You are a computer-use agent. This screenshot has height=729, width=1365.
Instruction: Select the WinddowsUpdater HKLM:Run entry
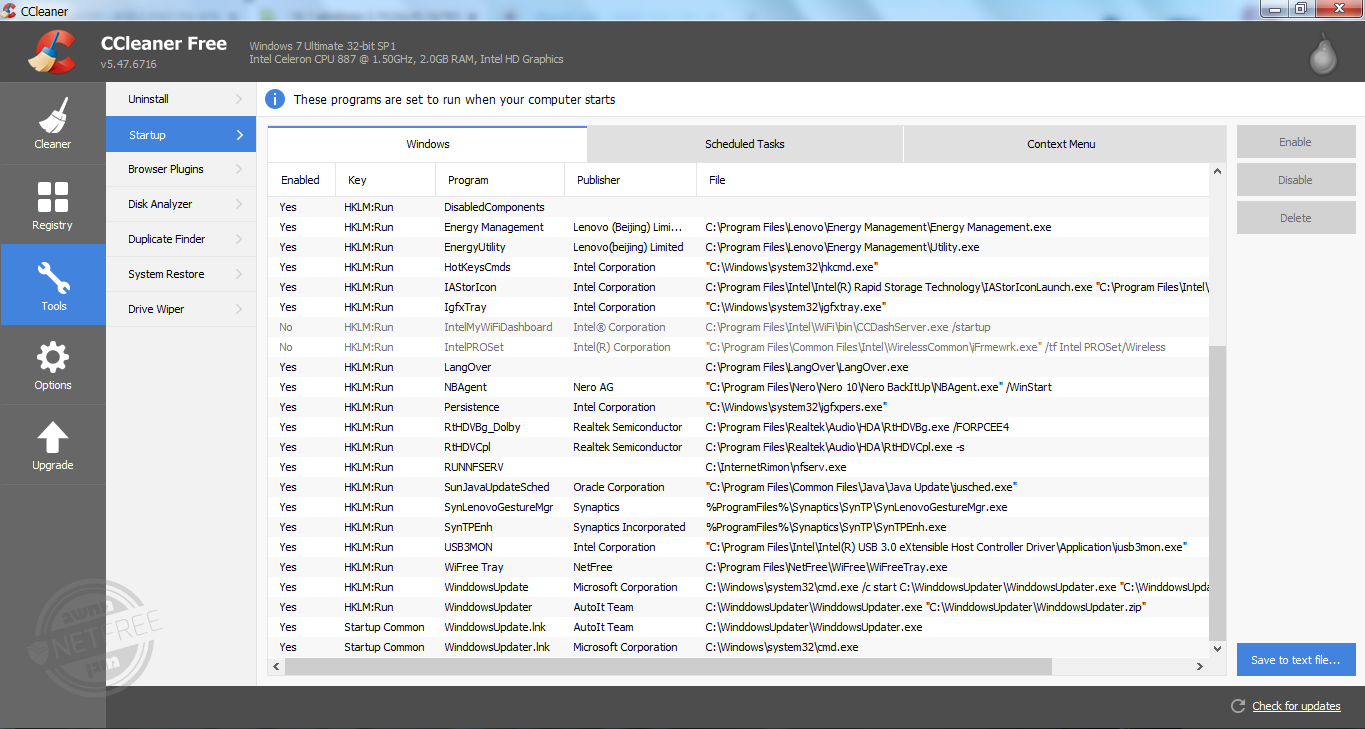click(x=739, y=607)
